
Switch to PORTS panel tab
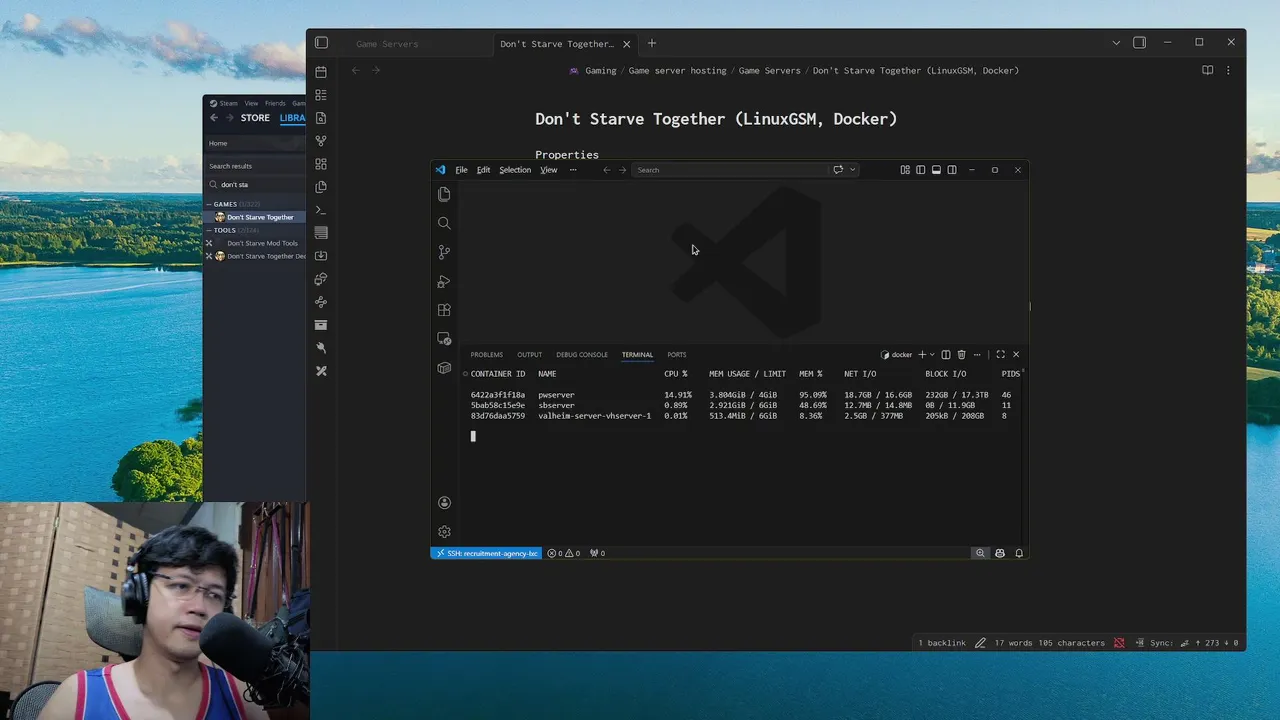[x=677, y=355]
